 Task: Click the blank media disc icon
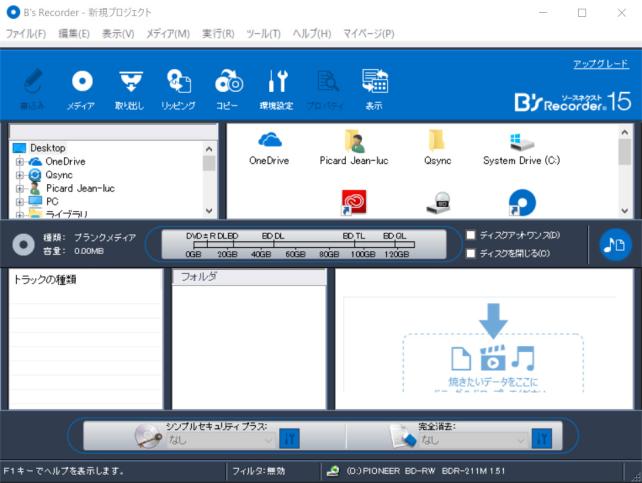(23, 244)
